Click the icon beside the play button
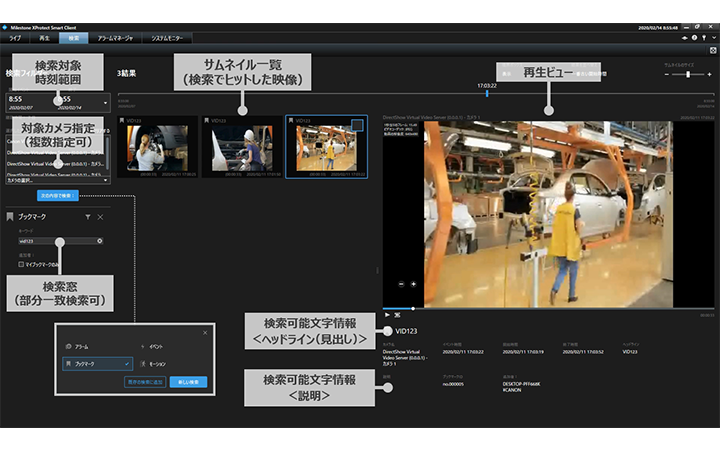 tap(398, 314)
